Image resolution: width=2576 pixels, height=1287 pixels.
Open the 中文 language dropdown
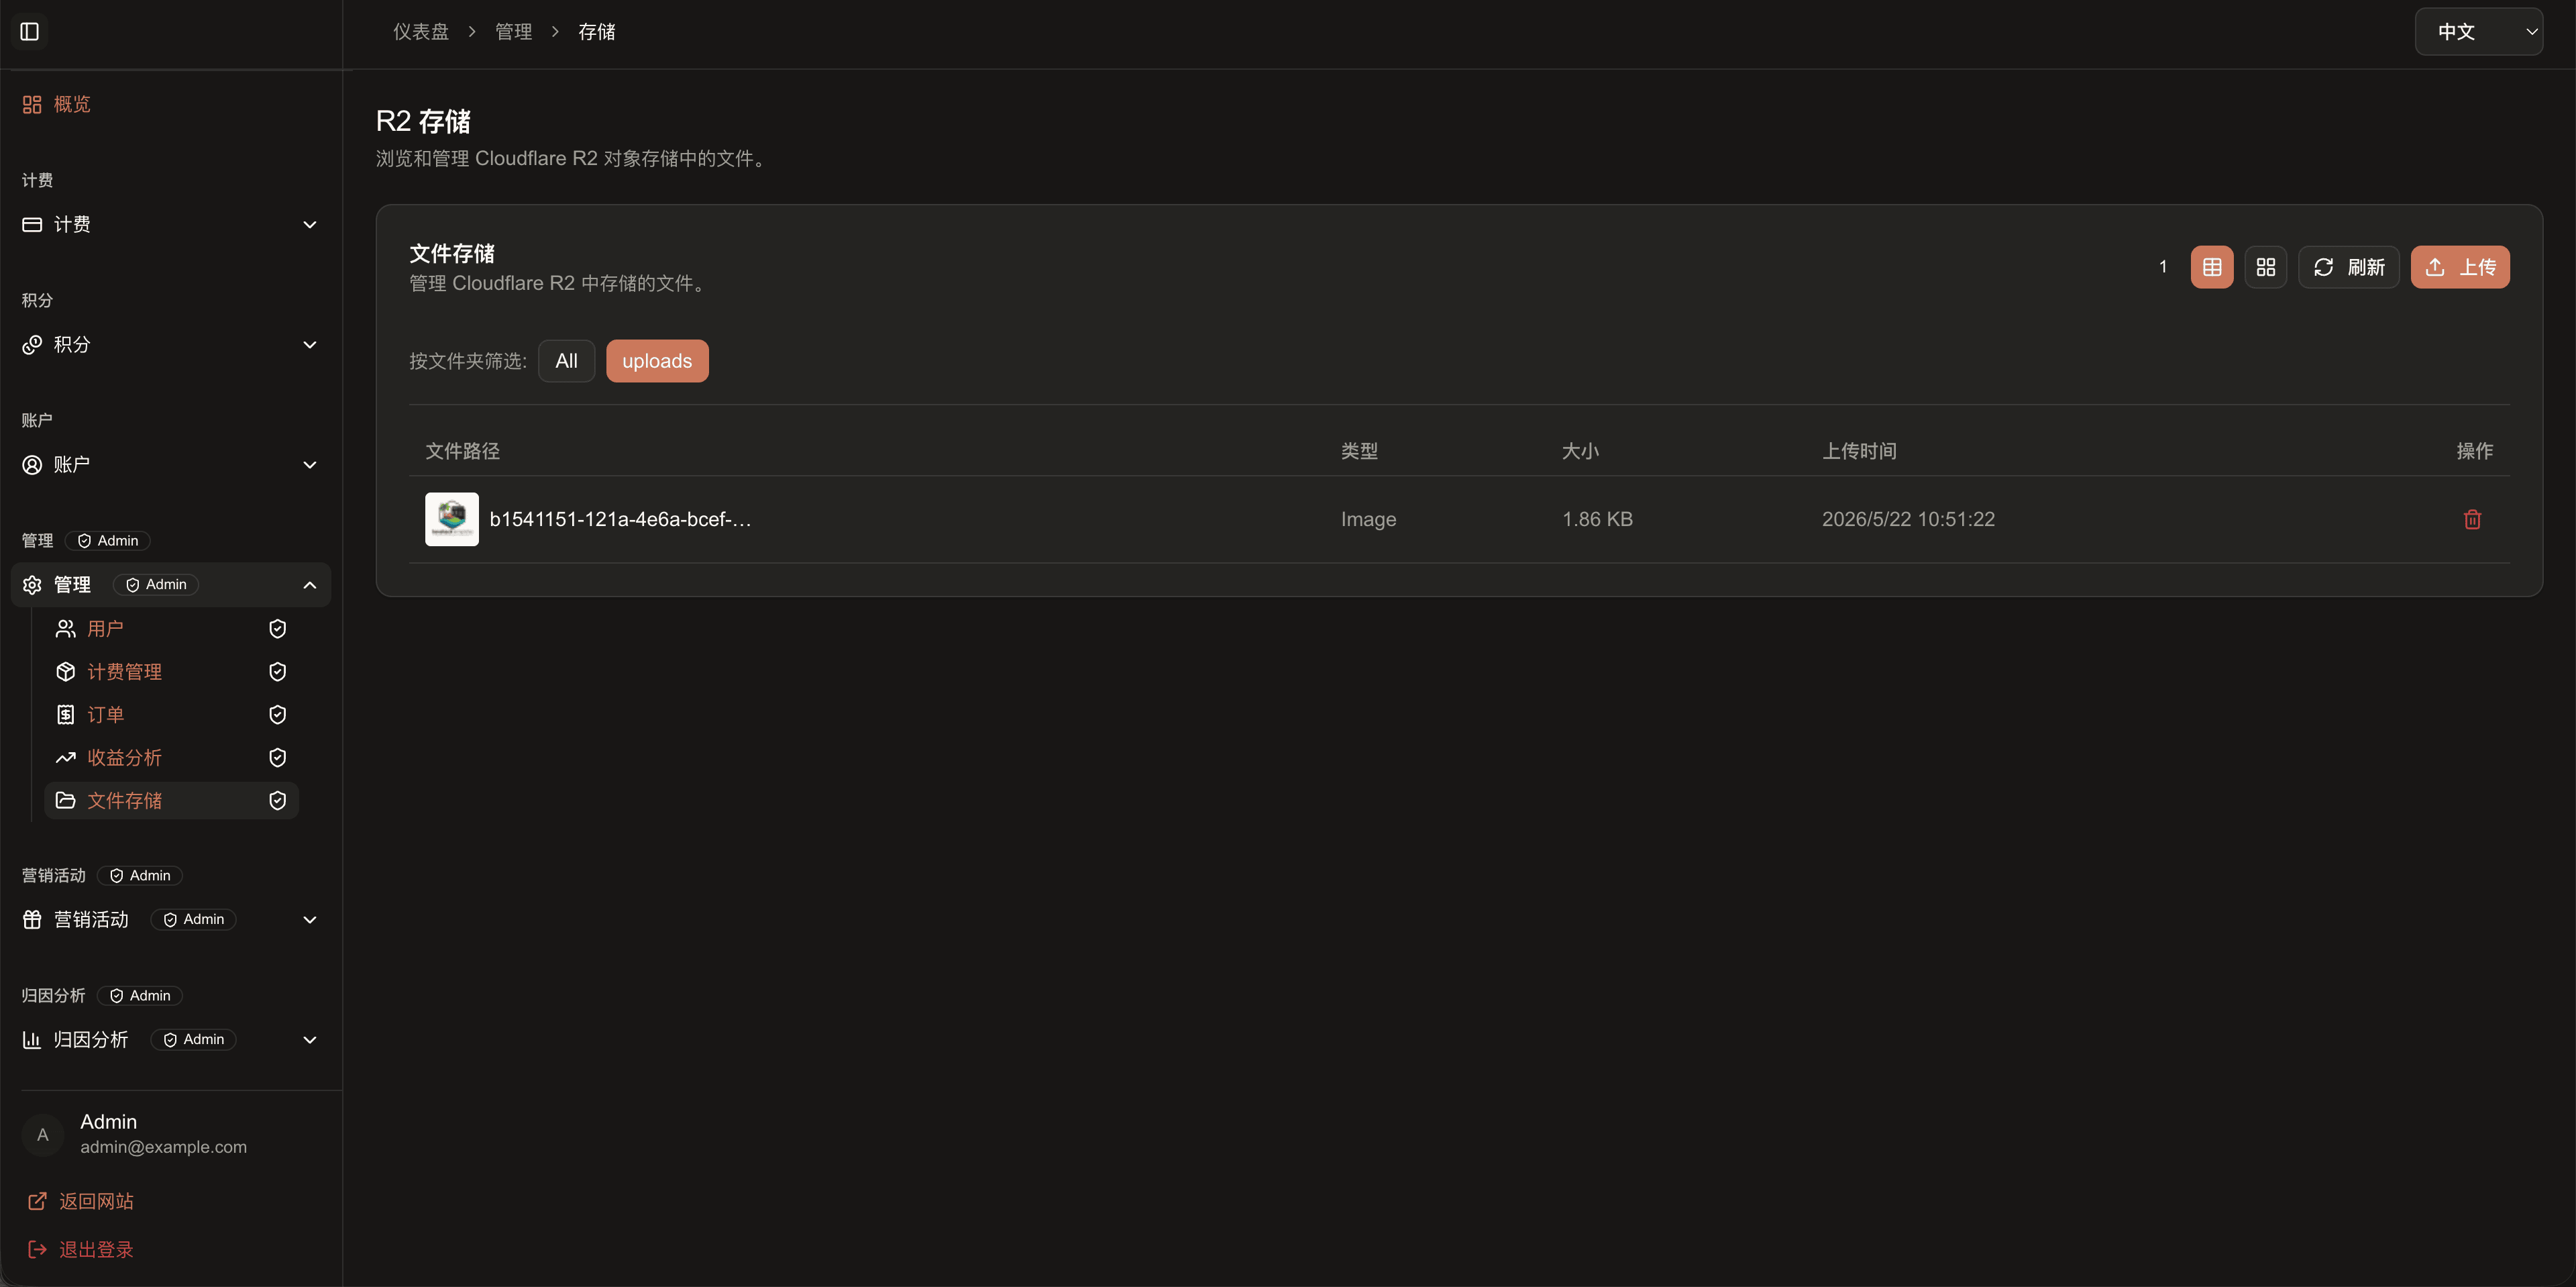click(x=2478, y=32)
